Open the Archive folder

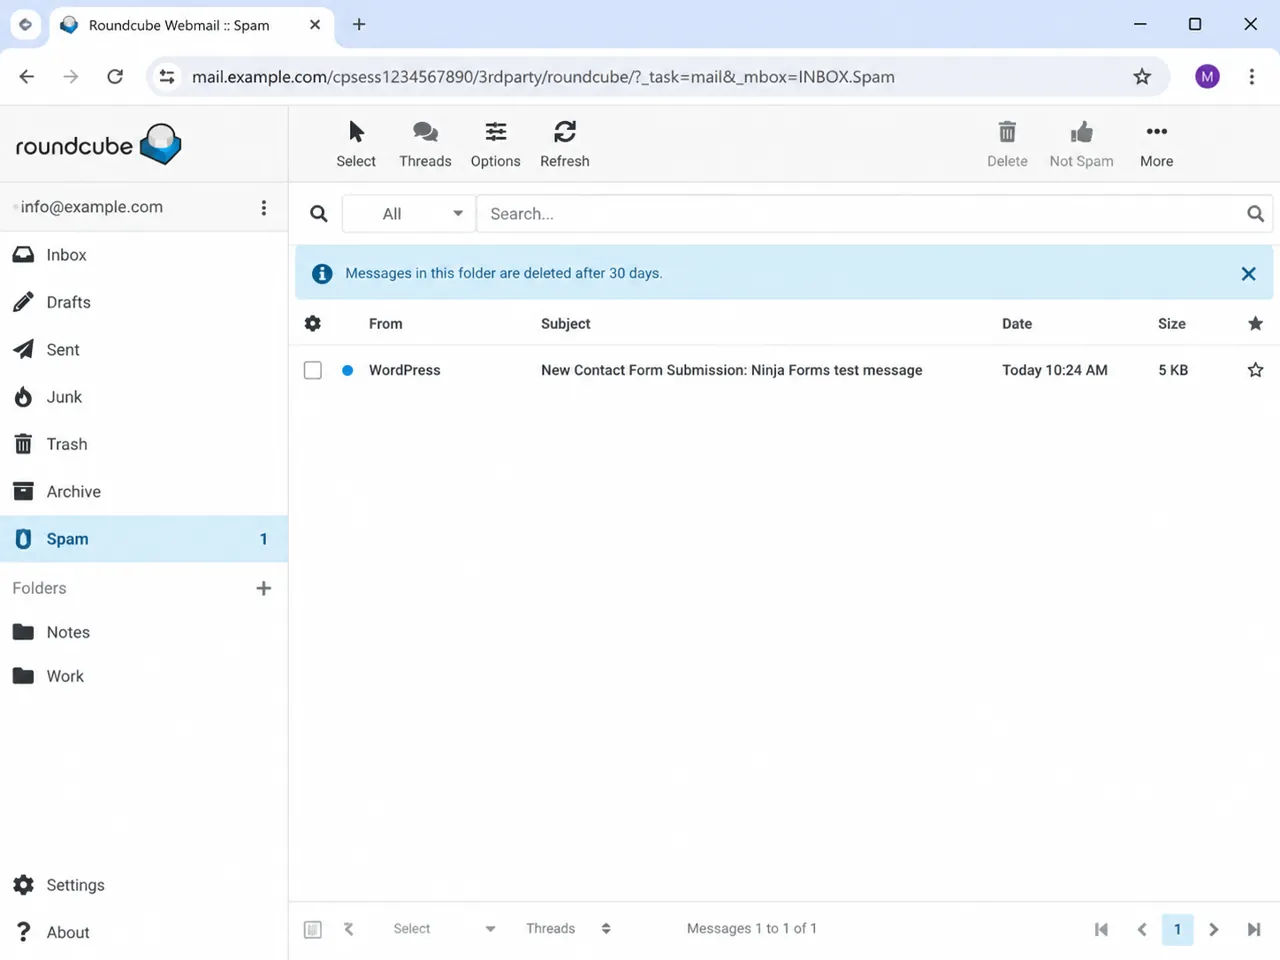pyautogui.click(x=144, y=491)
